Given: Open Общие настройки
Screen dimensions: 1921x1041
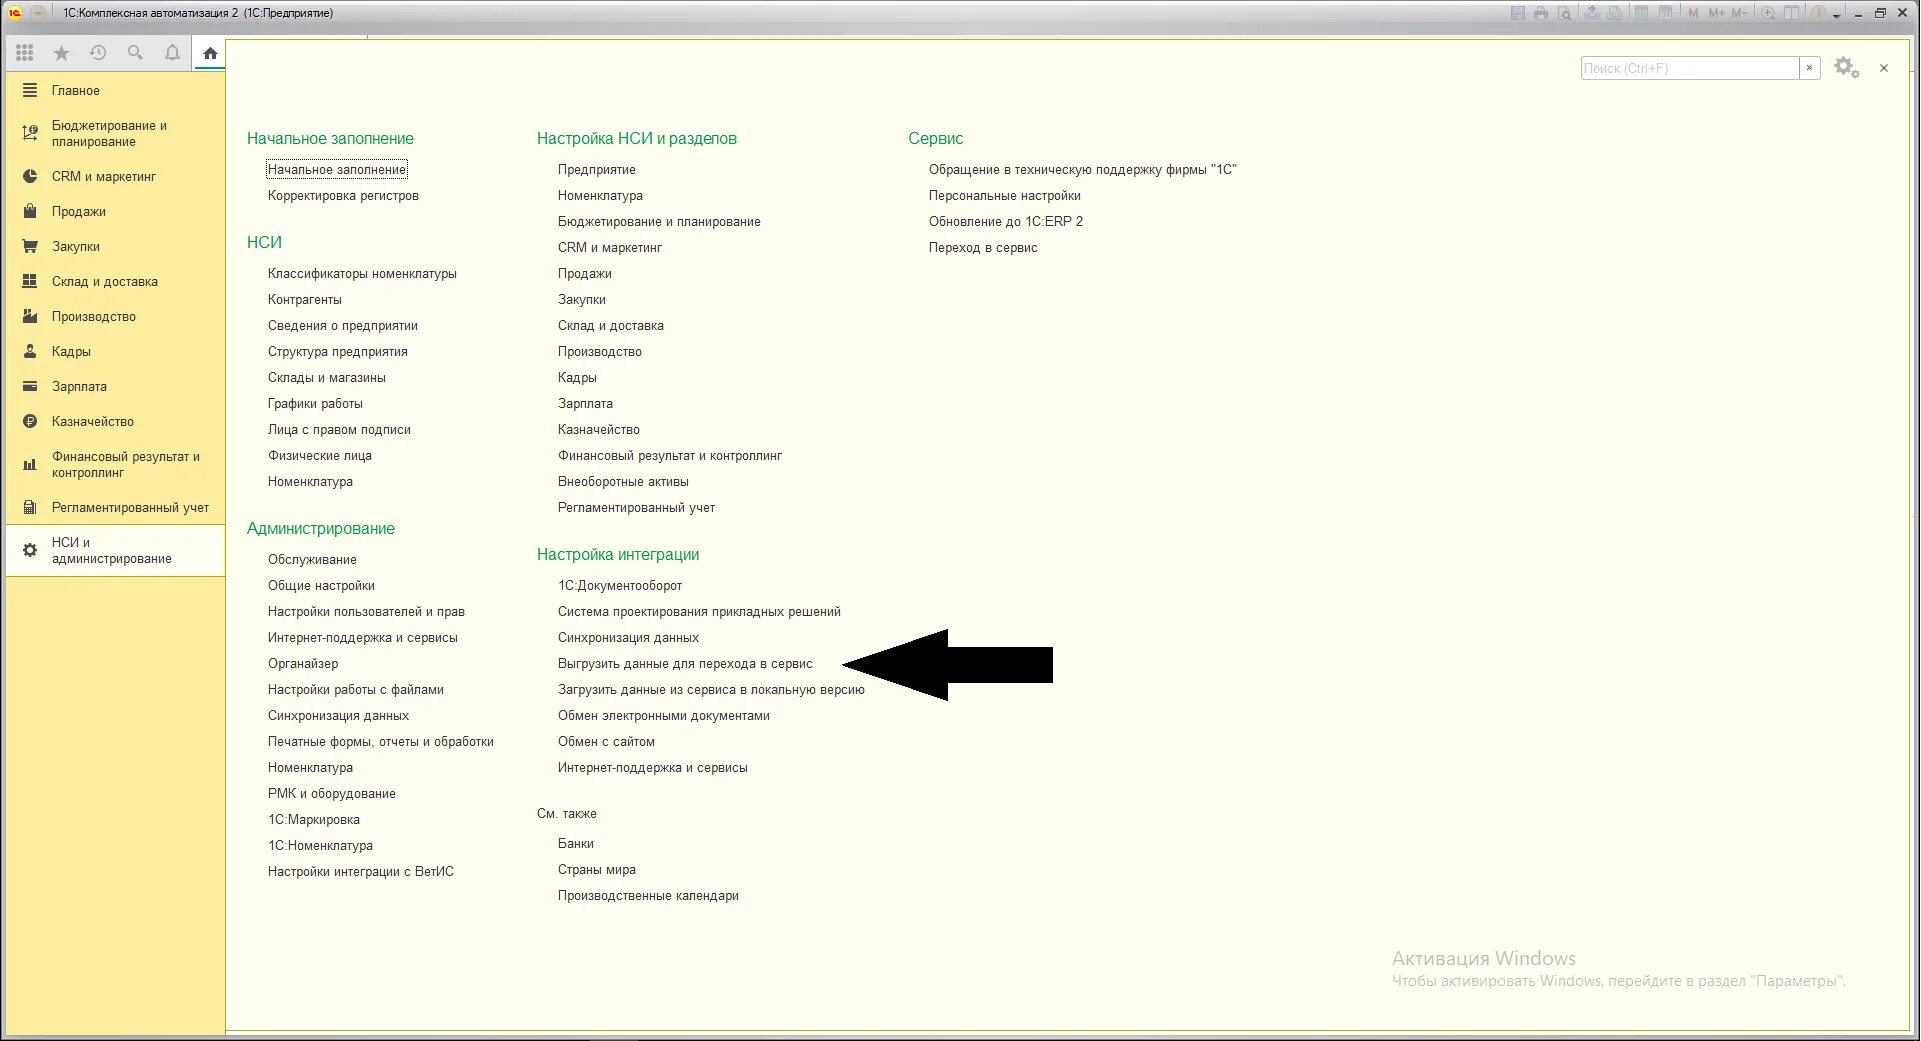Looking at the screenshot, I should tap(321, 585).
